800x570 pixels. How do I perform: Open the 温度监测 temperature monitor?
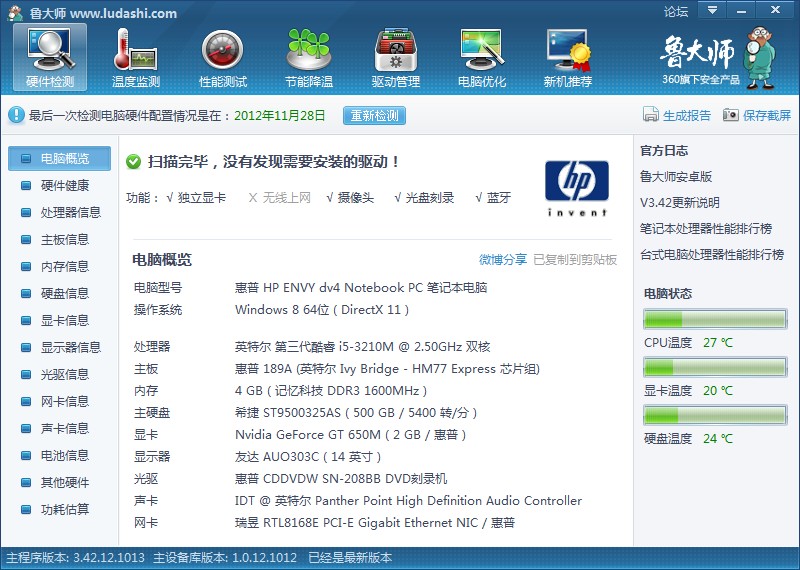[x=136, y=58]
